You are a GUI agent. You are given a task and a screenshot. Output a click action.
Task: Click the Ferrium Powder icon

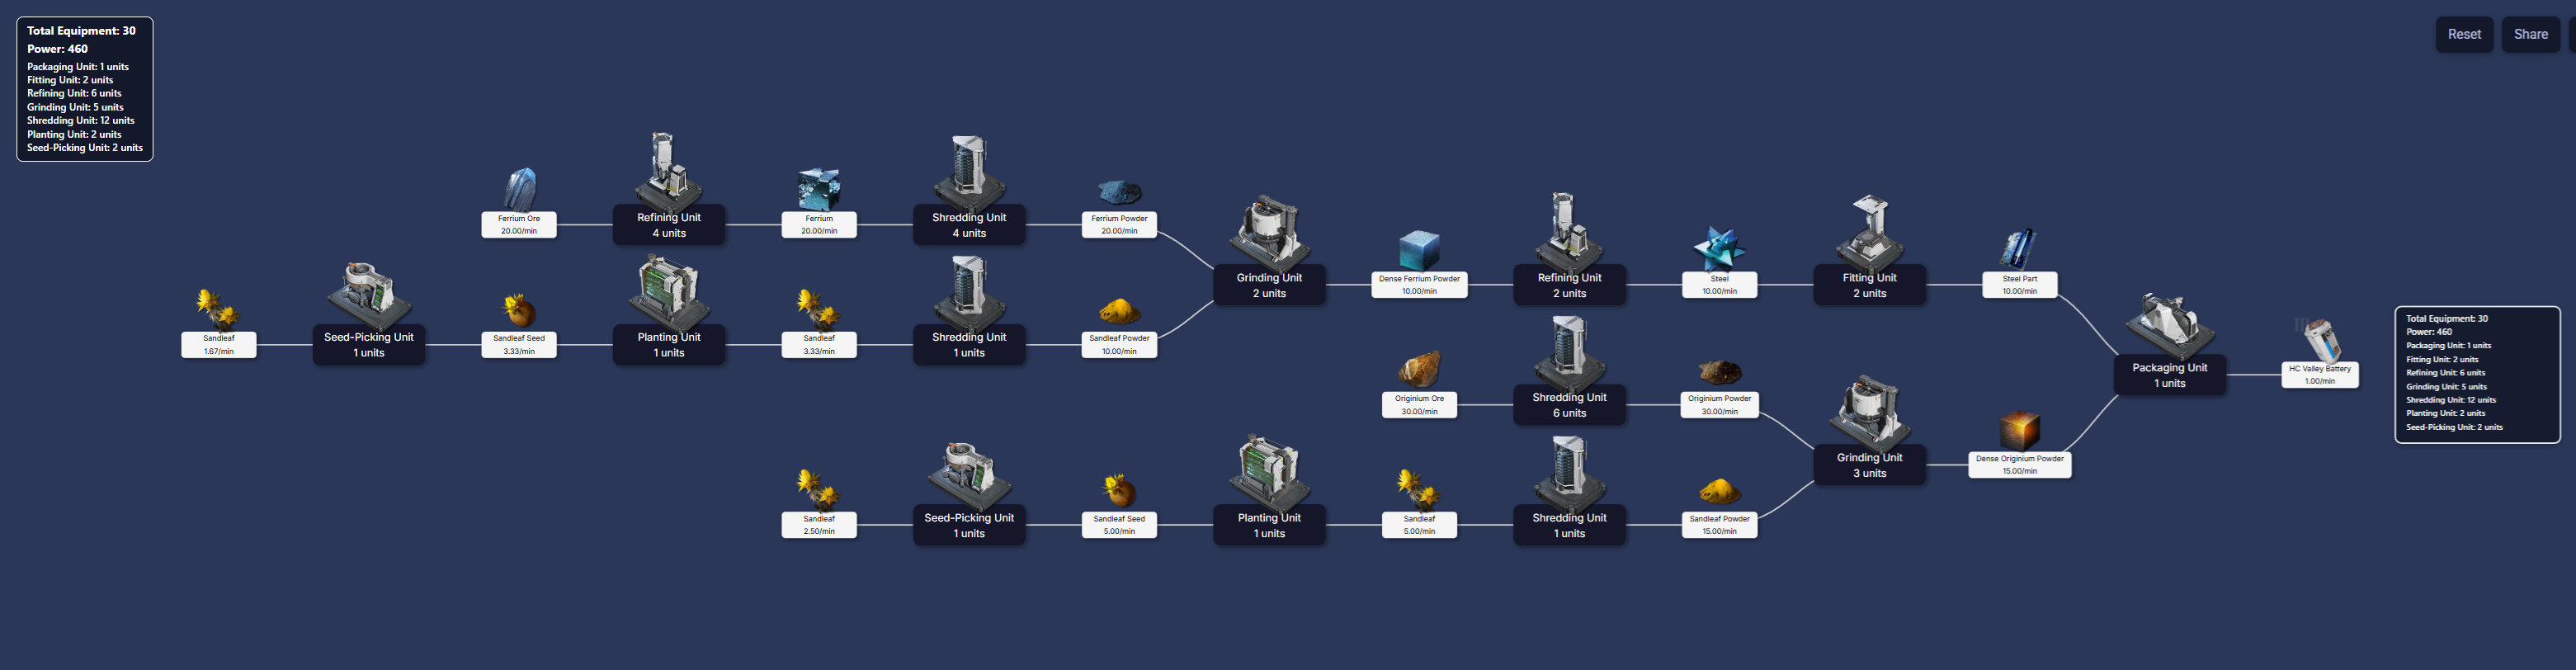(x=1119, y=192)
